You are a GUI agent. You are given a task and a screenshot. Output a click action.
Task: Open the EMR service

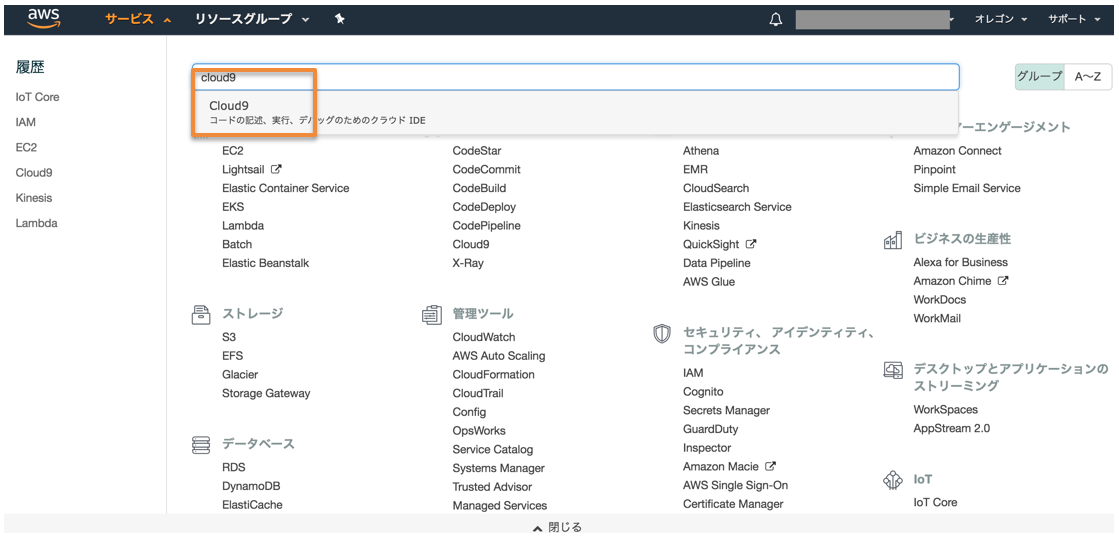(694, 170)
